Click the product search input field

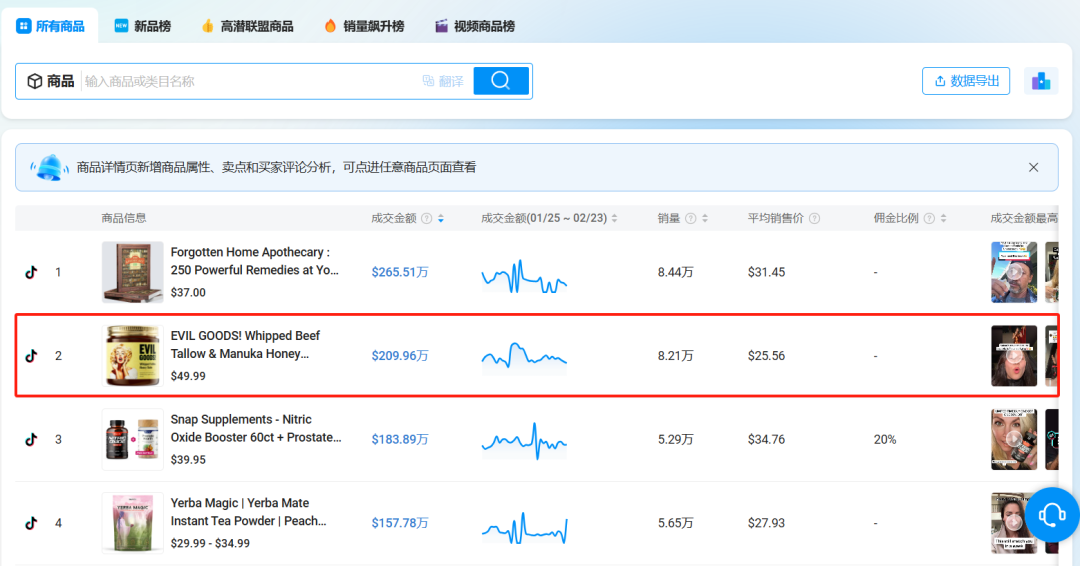(x=248, y=81)
